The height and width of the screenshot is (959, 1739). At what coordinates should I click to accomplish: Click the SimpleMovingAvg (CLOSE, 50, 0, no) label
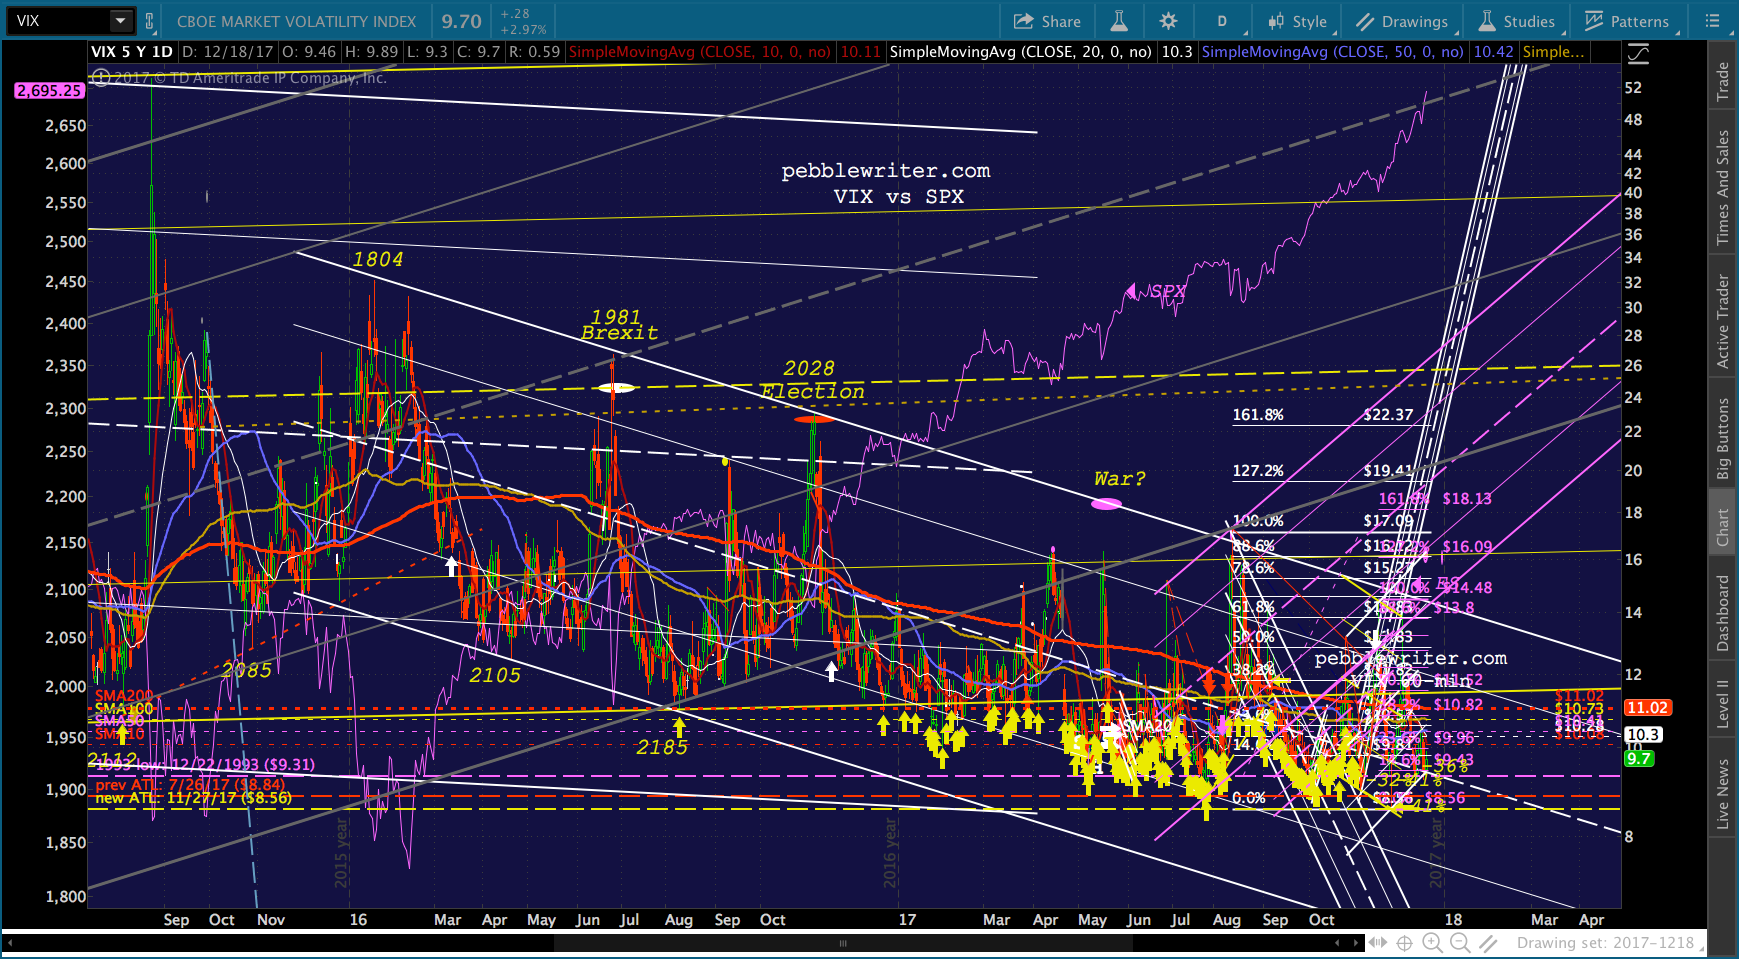[1333, 52]
